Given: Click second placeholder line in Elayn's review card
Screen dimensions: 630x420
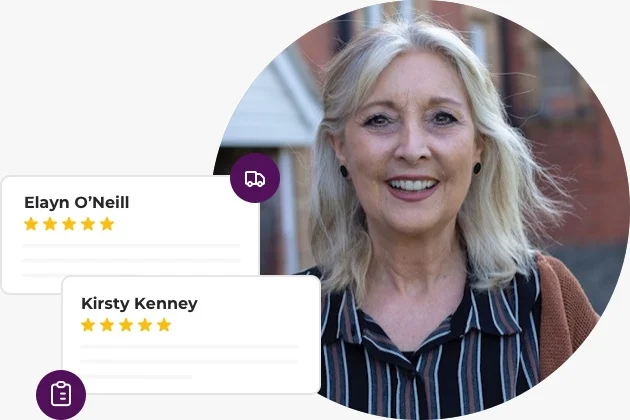Looking at the screenshot, I should pos(132,260).
